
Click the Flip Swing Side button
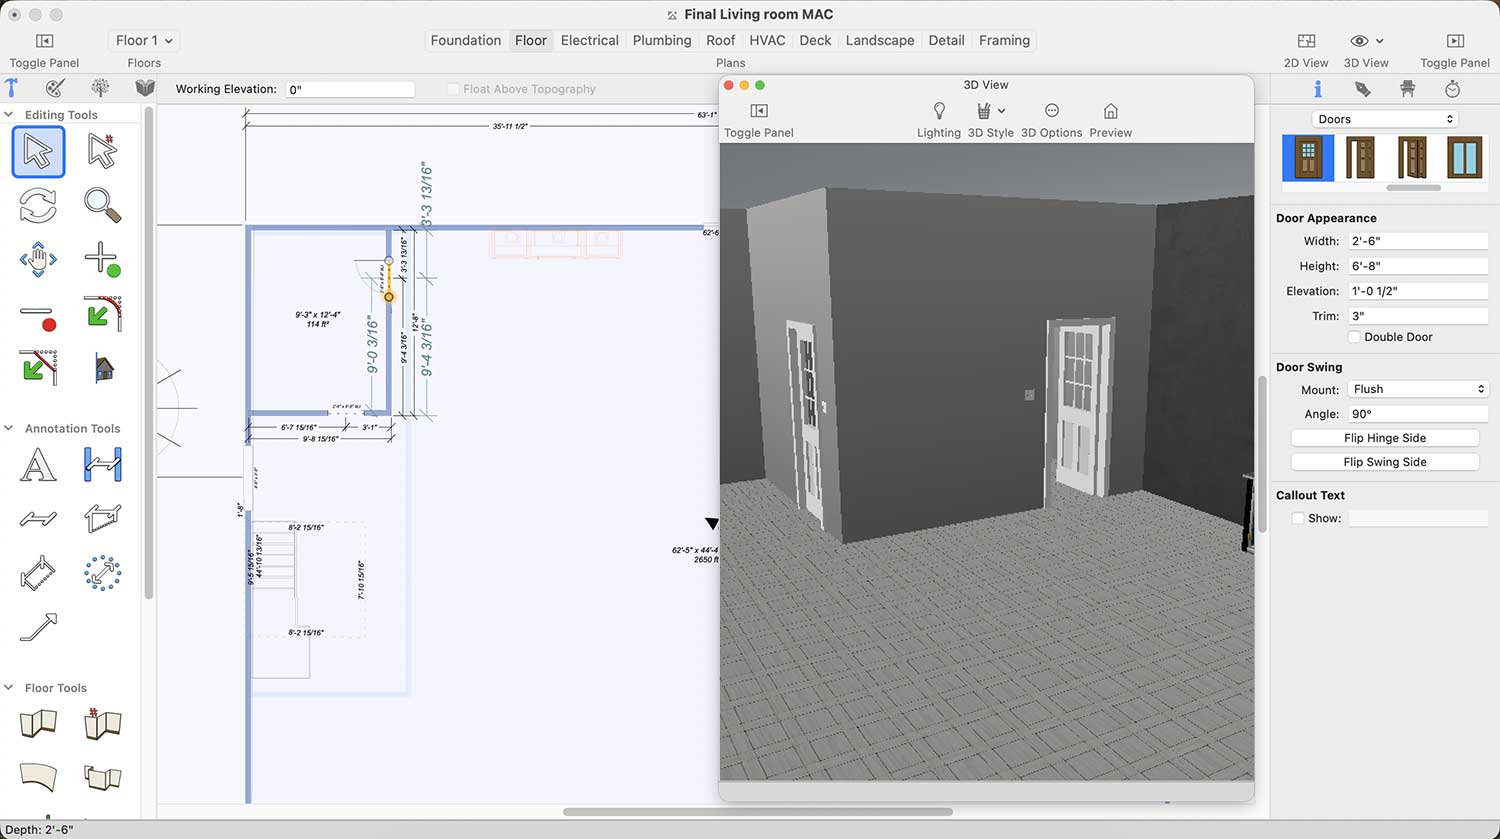coord(1384,462)
